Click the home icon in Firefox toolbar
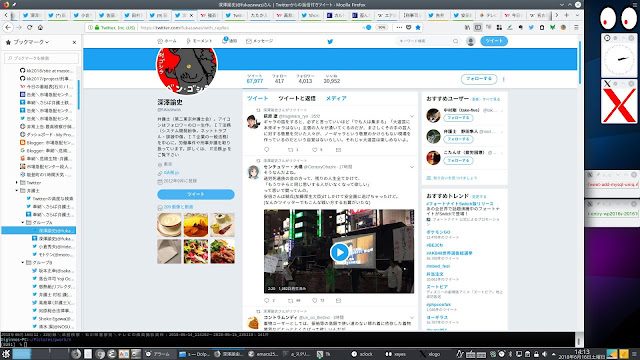This screenshot has height=360, width=640. pyautogui.click(x=40, y=27)
